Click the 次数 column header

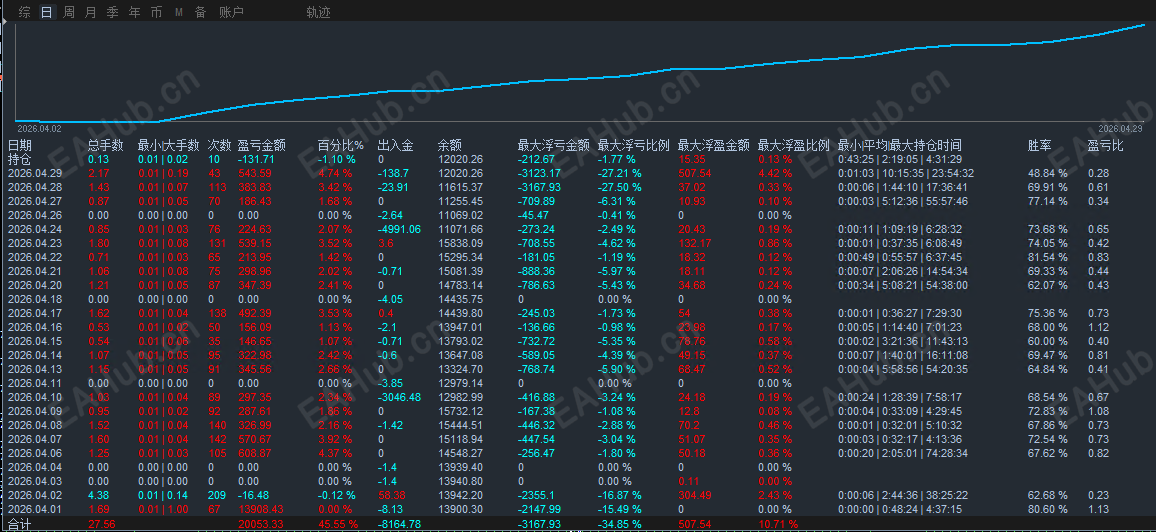pyautogui.click(x=220, y=145)
